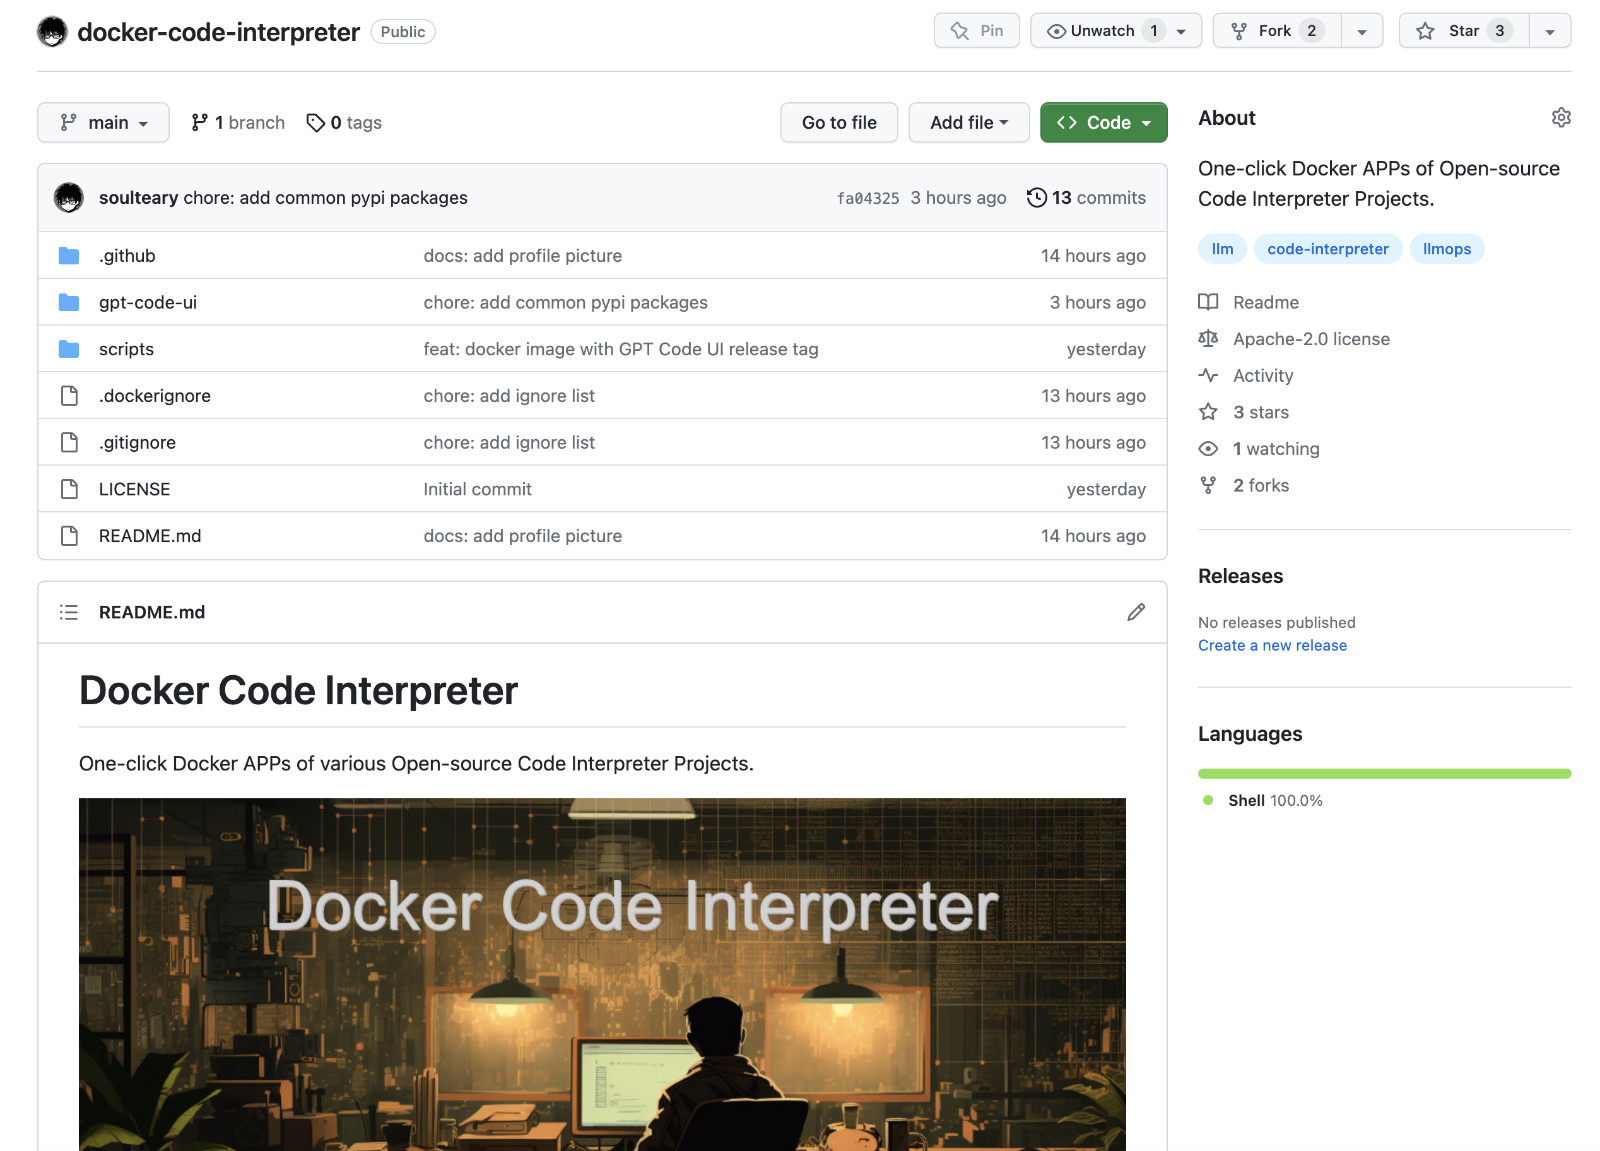Click the LICENSE file icon
The image size is (1600, 1151).
pyautogui.click(x=69, y=489)
